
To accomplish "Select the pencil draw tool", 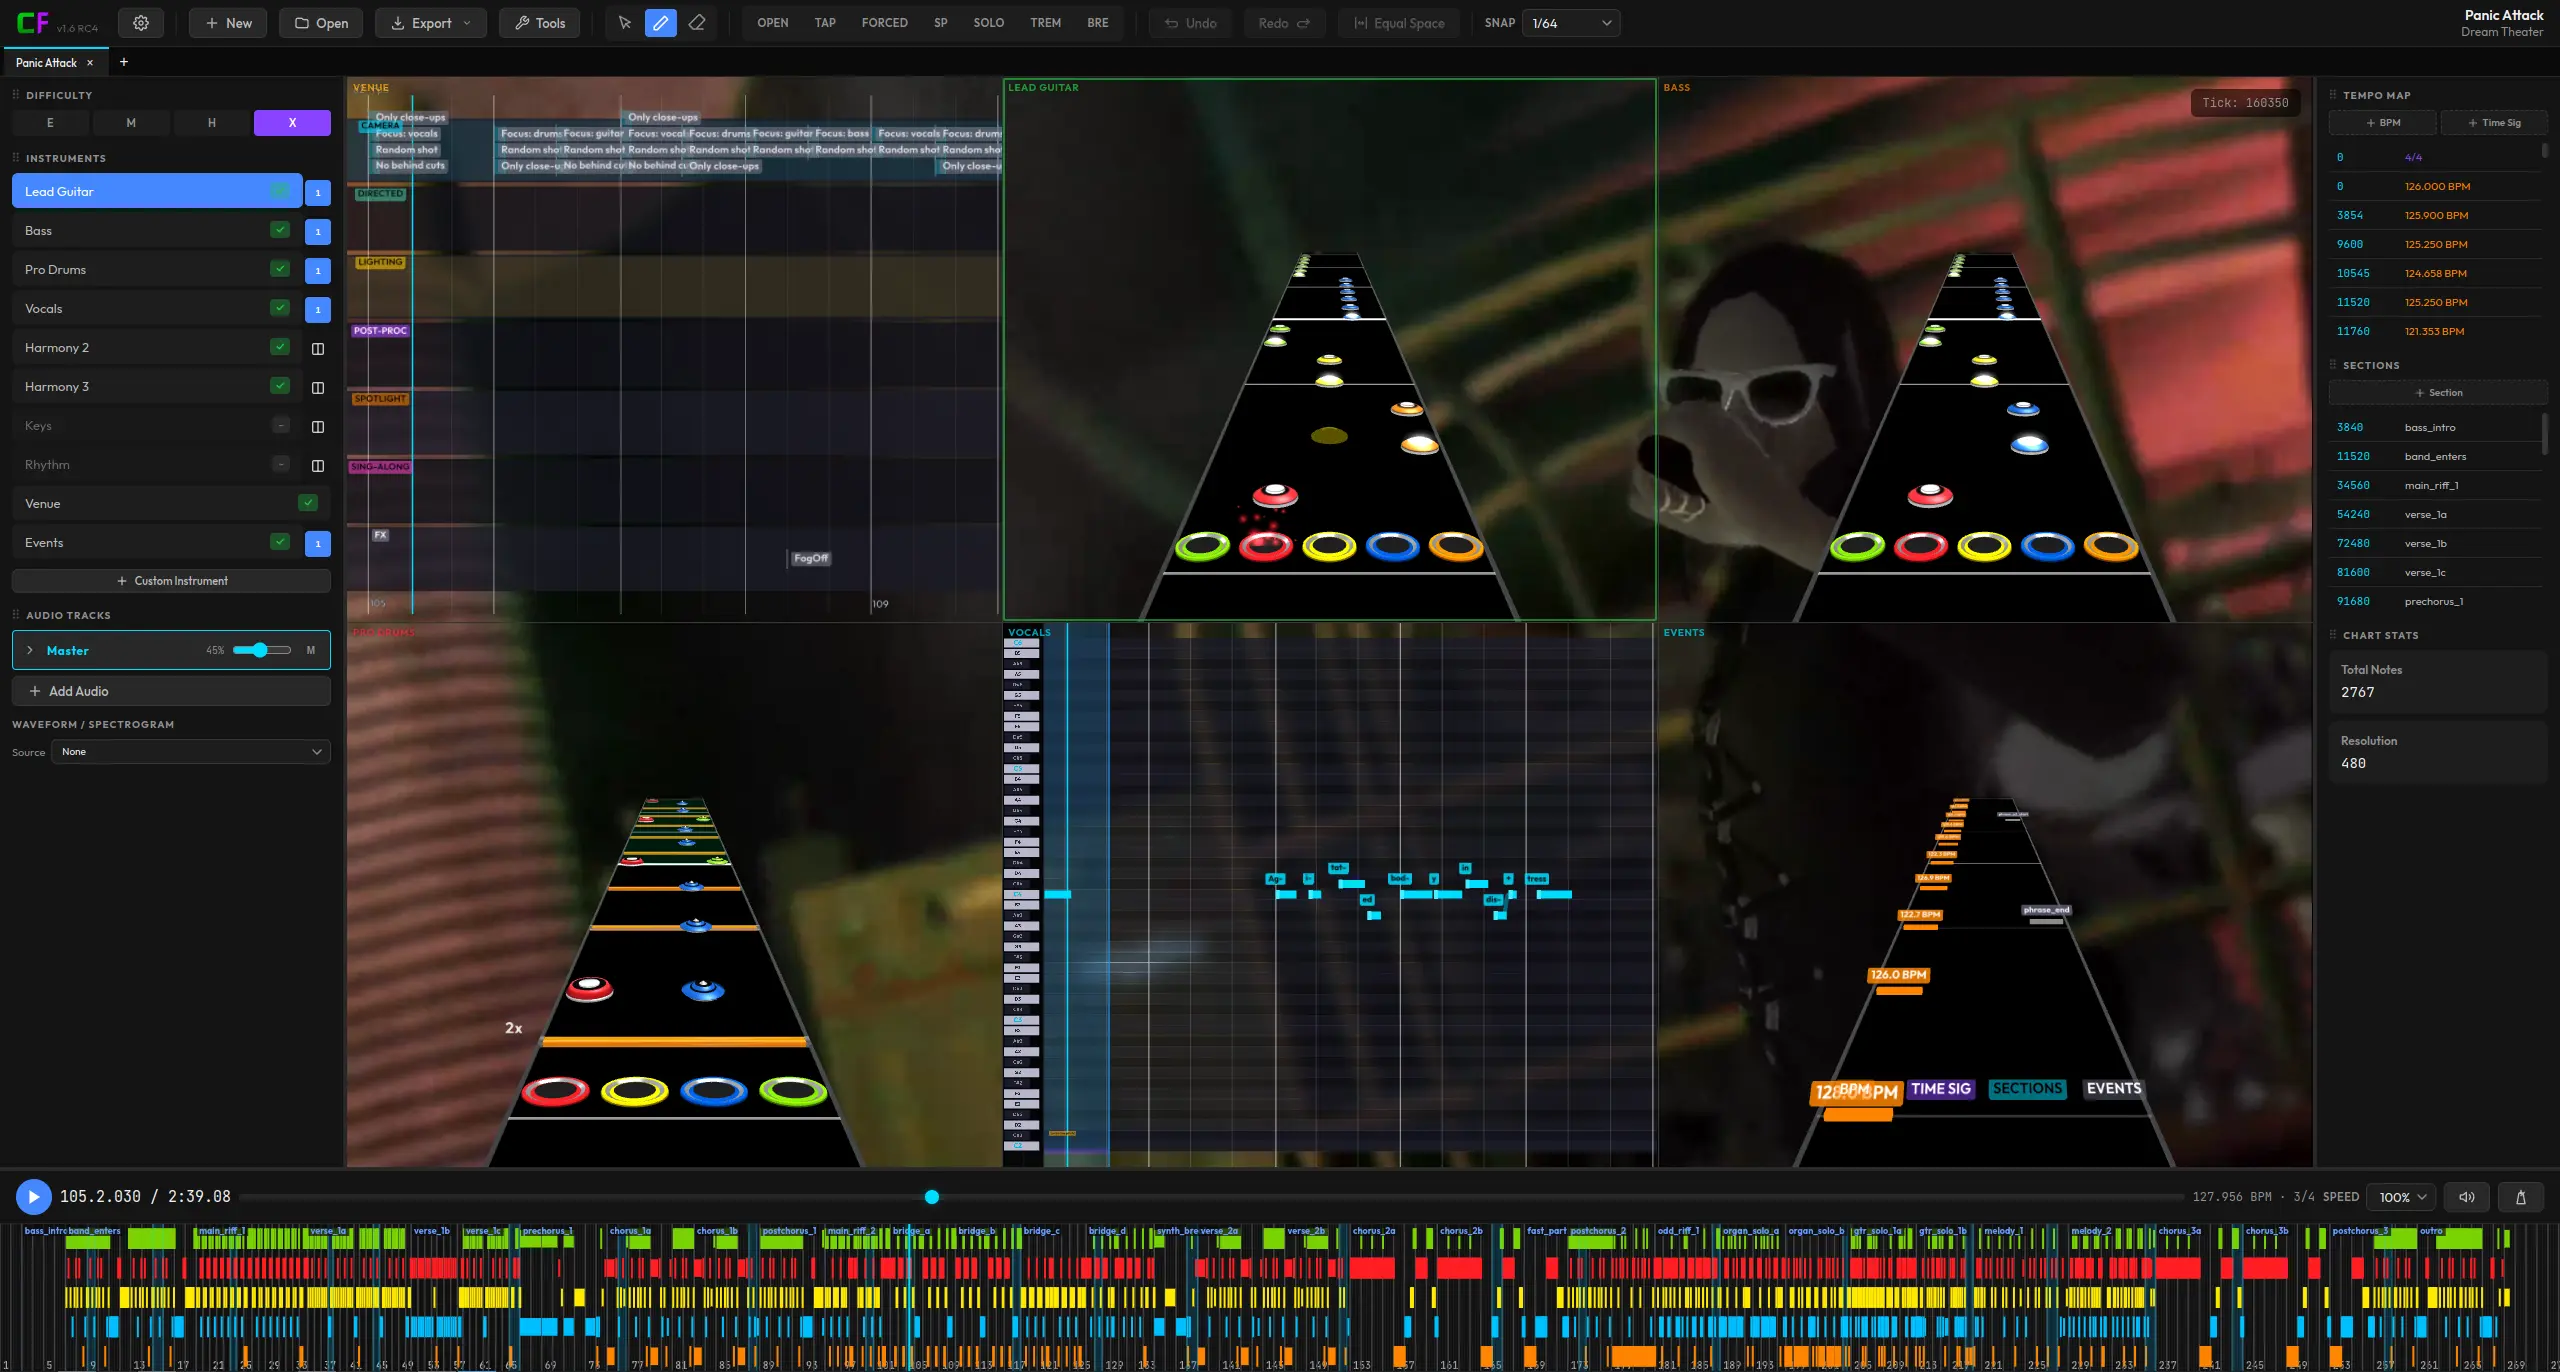I will tap(661, 23).
